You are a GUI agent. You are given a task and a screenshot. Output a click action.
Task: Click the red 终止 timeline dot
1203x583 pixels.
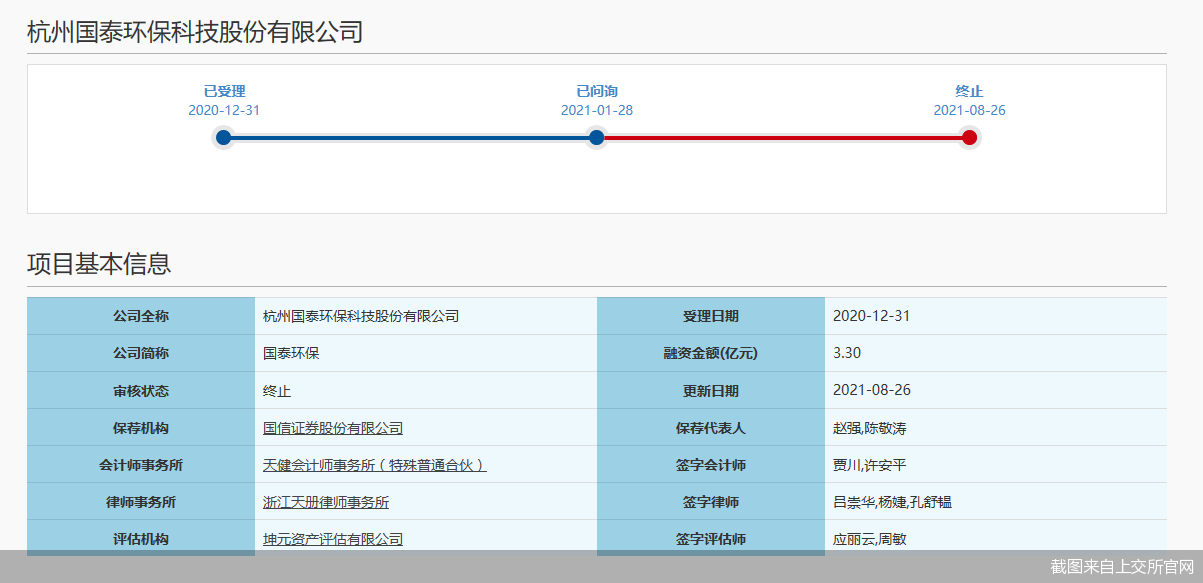point(969,138)
